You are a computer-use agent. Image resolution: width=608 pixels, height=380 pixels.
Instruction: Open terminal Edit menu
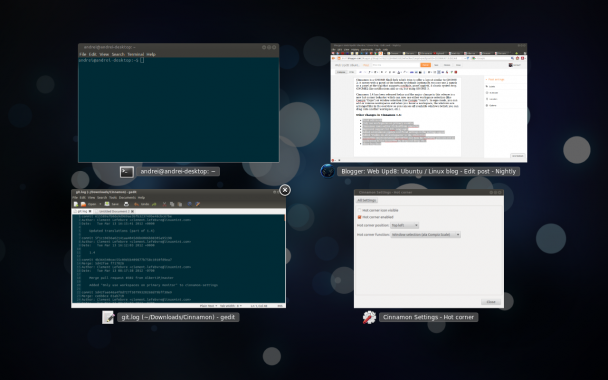[x=92, y=54]
